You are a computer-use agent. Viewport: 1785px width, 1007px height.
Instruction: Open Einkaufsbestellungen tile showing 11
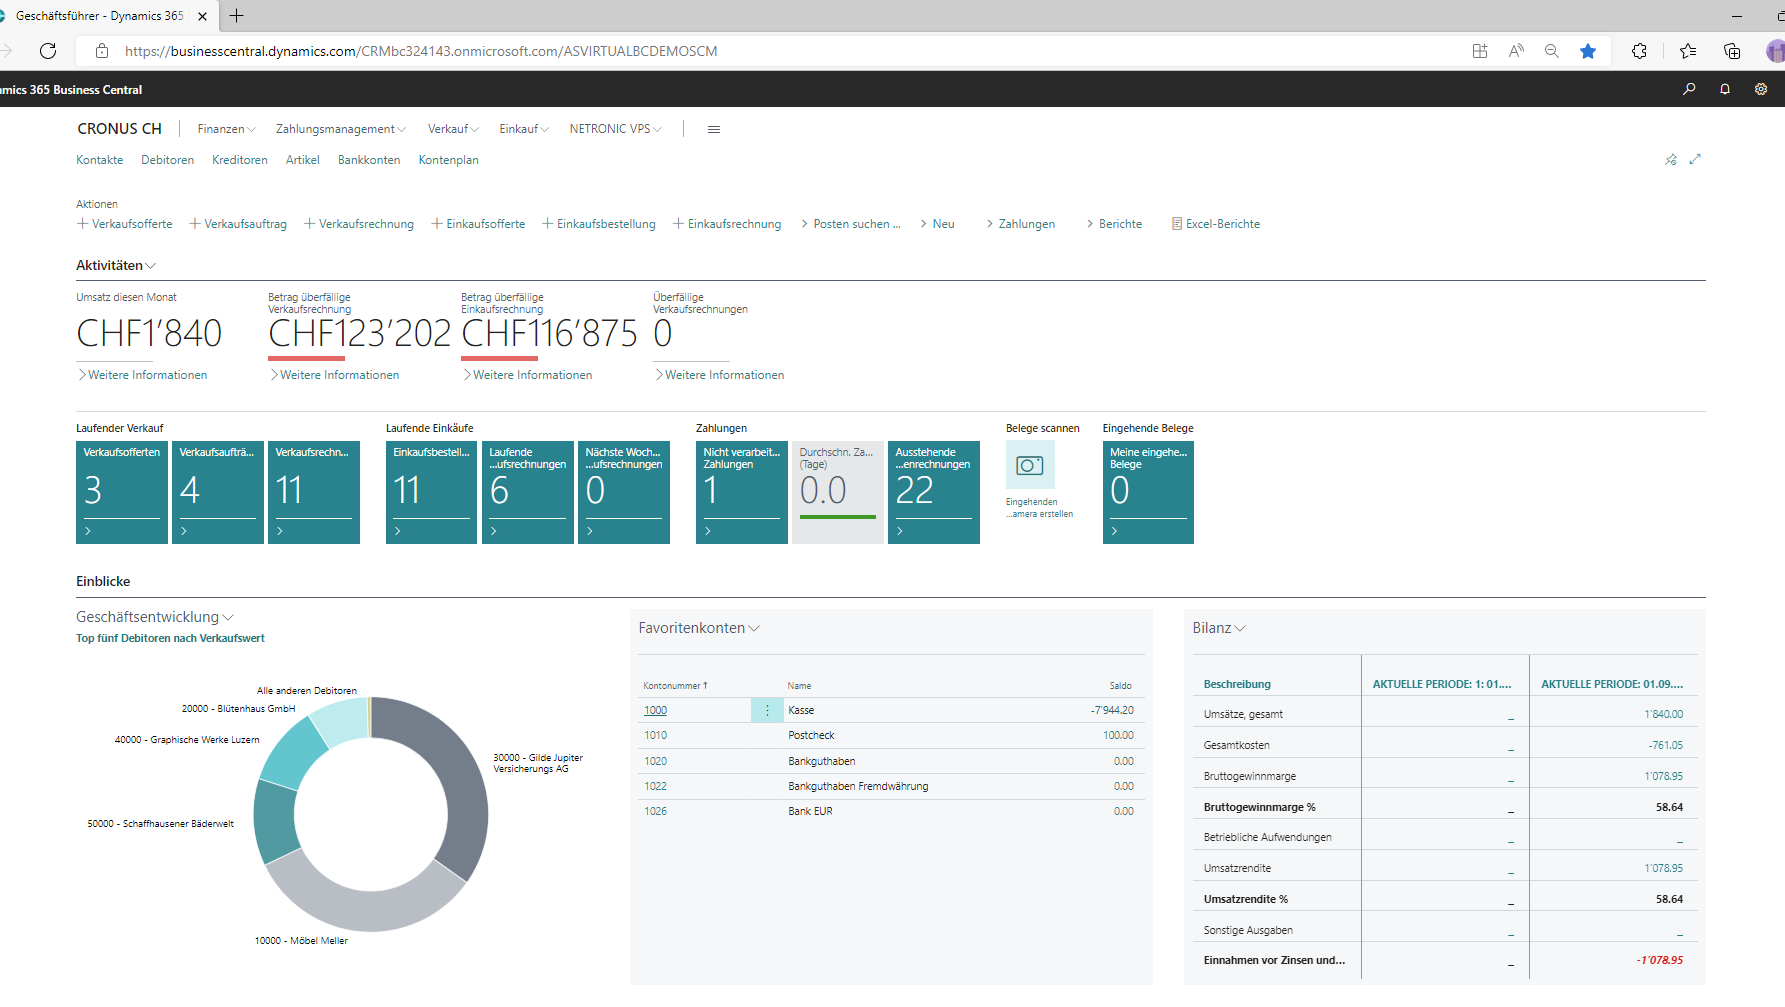click(x=431, y=493)
